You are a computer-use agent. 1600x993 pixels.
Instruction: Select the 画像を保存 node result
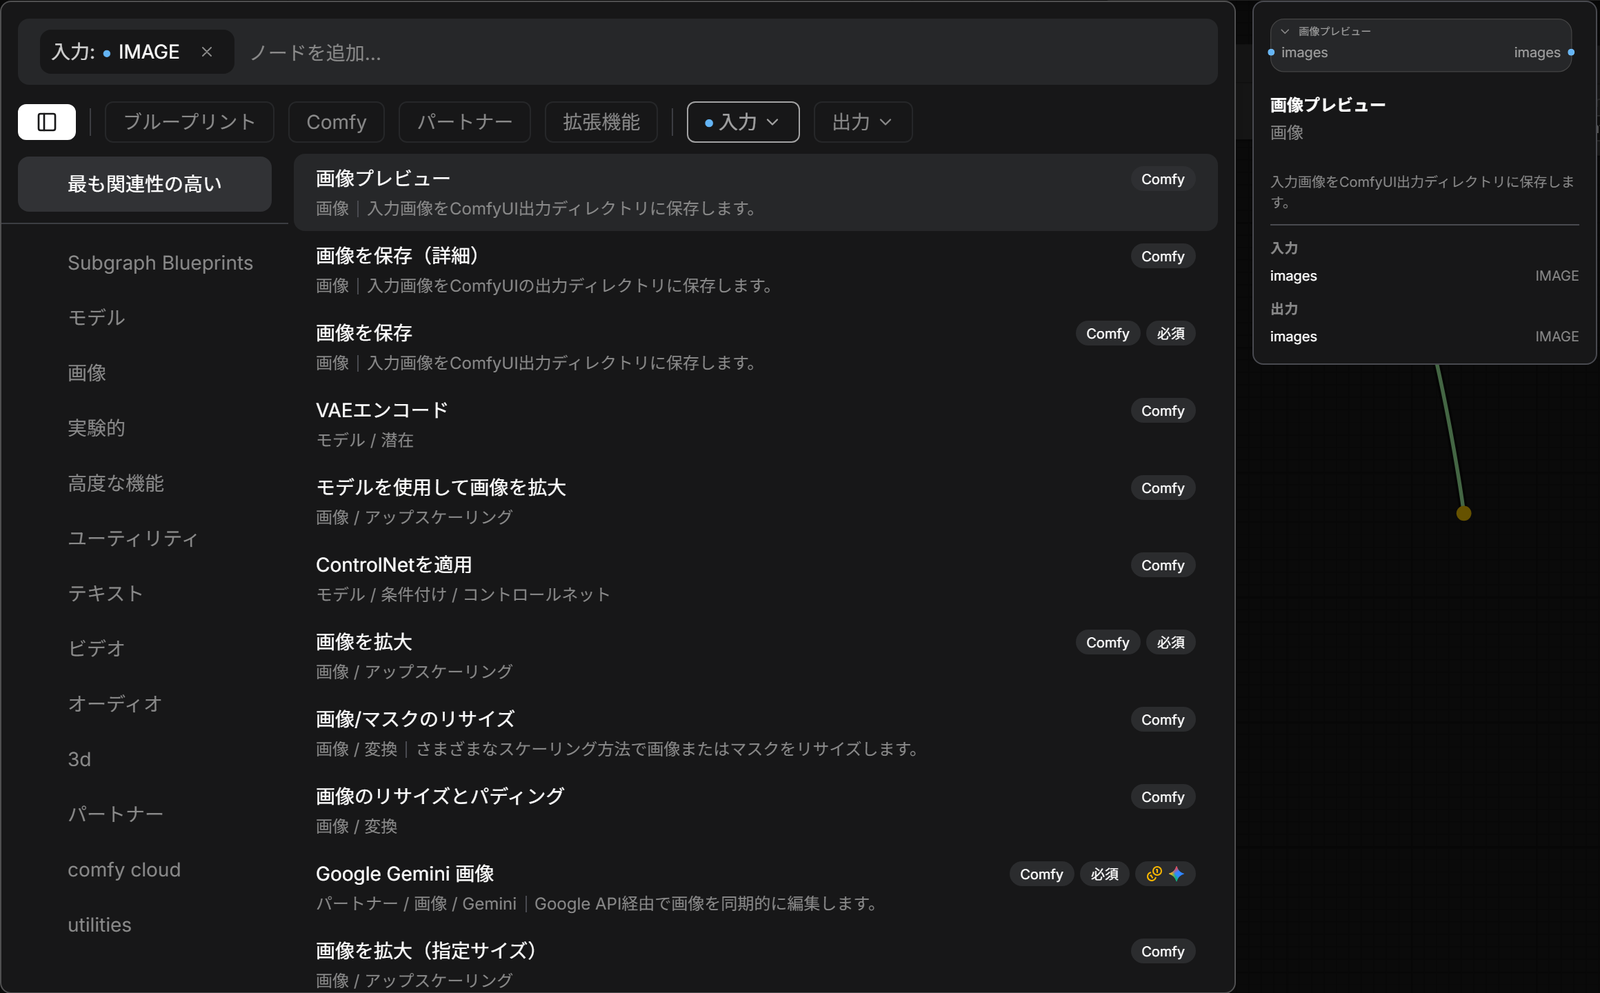pos(756,347)
